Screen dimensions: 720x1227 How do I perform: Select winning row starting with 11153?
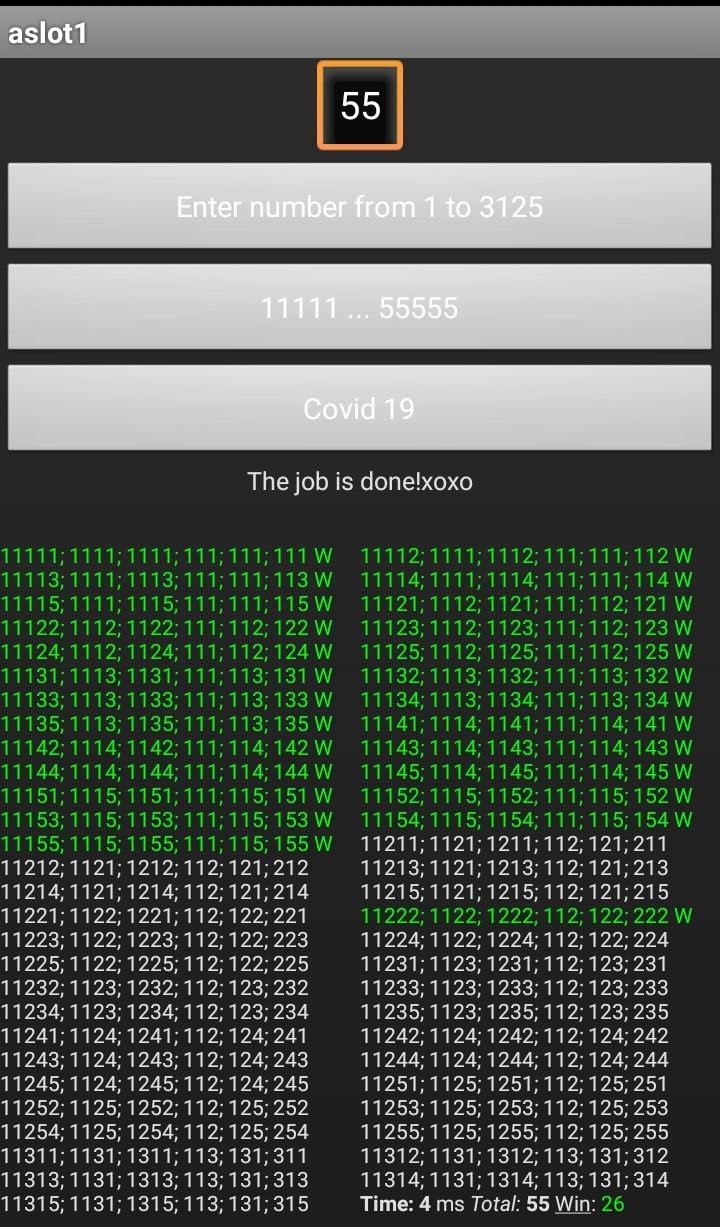[x=167, y=819]
